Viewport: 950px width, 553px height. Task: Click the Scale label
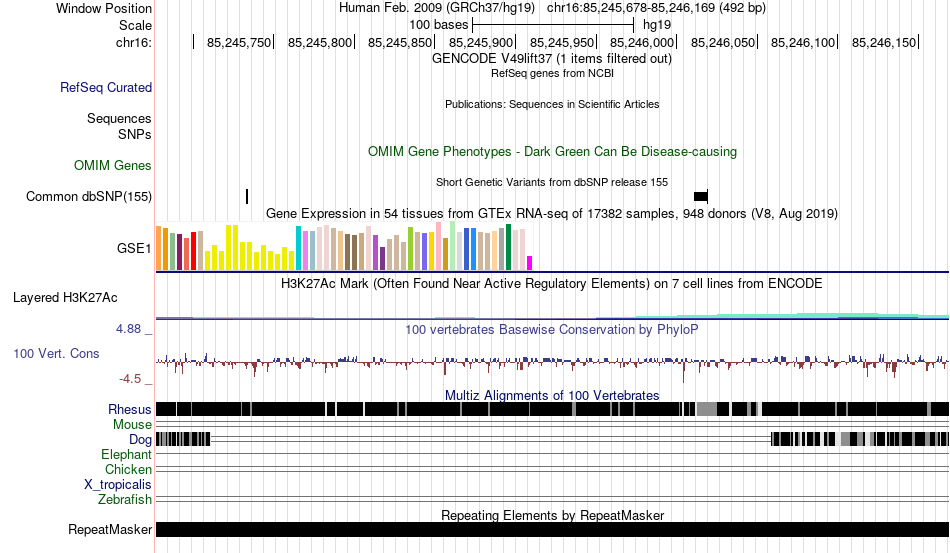[135, 26]
